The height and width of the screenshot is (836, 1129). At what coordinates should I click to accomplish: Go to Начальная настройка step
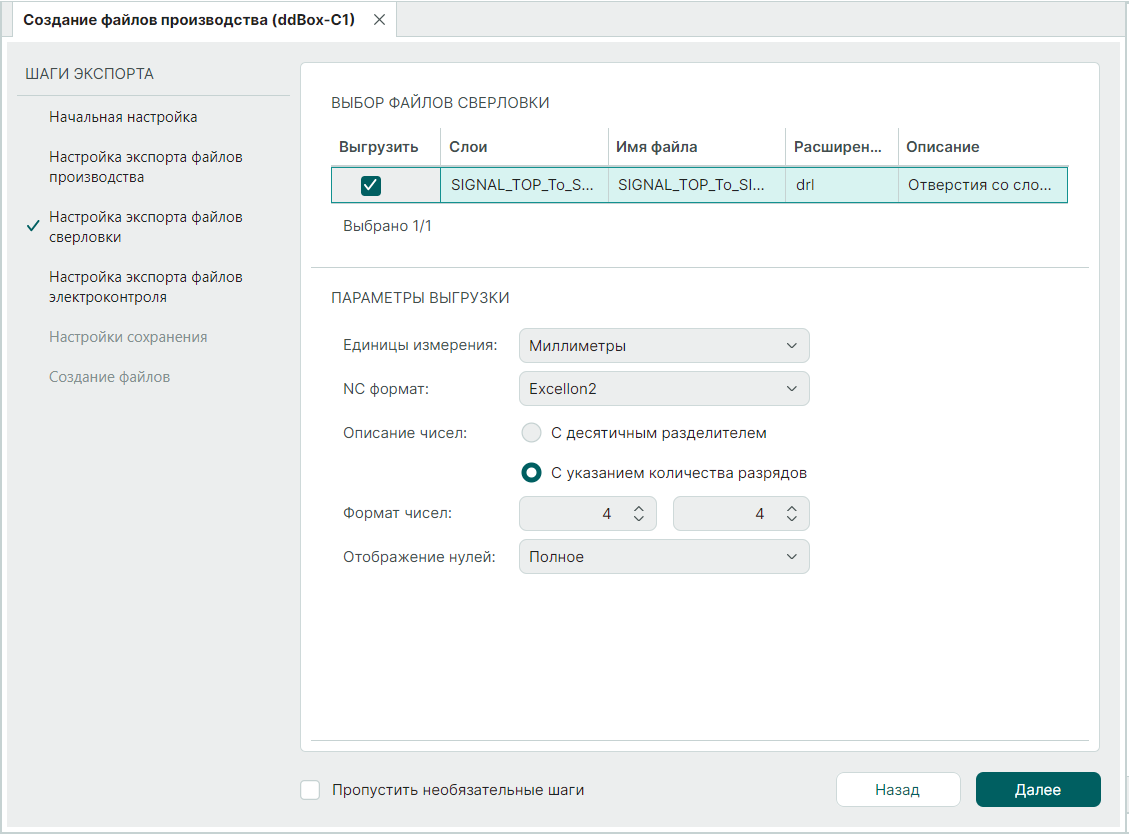point(123,117)
